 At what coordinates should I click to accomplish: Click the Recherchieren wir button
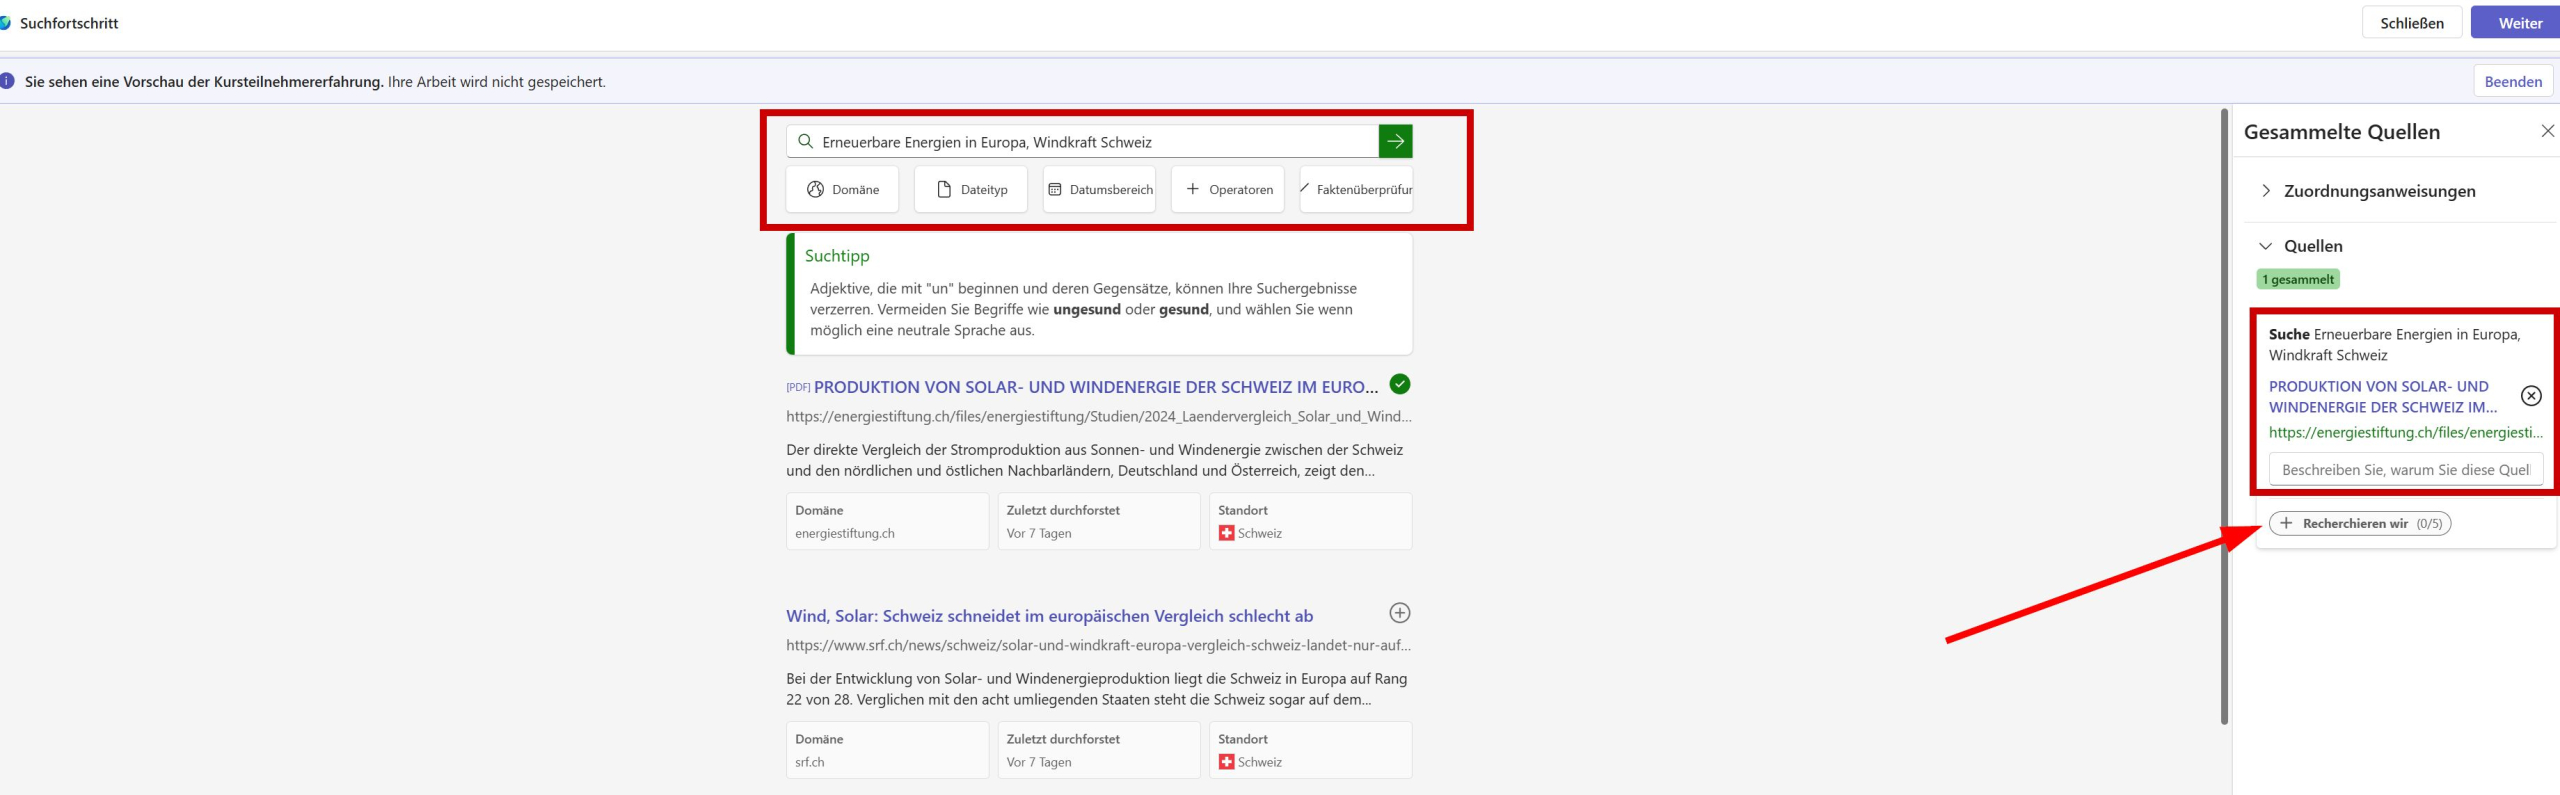pyautogui.click(x=2359, y=524)
